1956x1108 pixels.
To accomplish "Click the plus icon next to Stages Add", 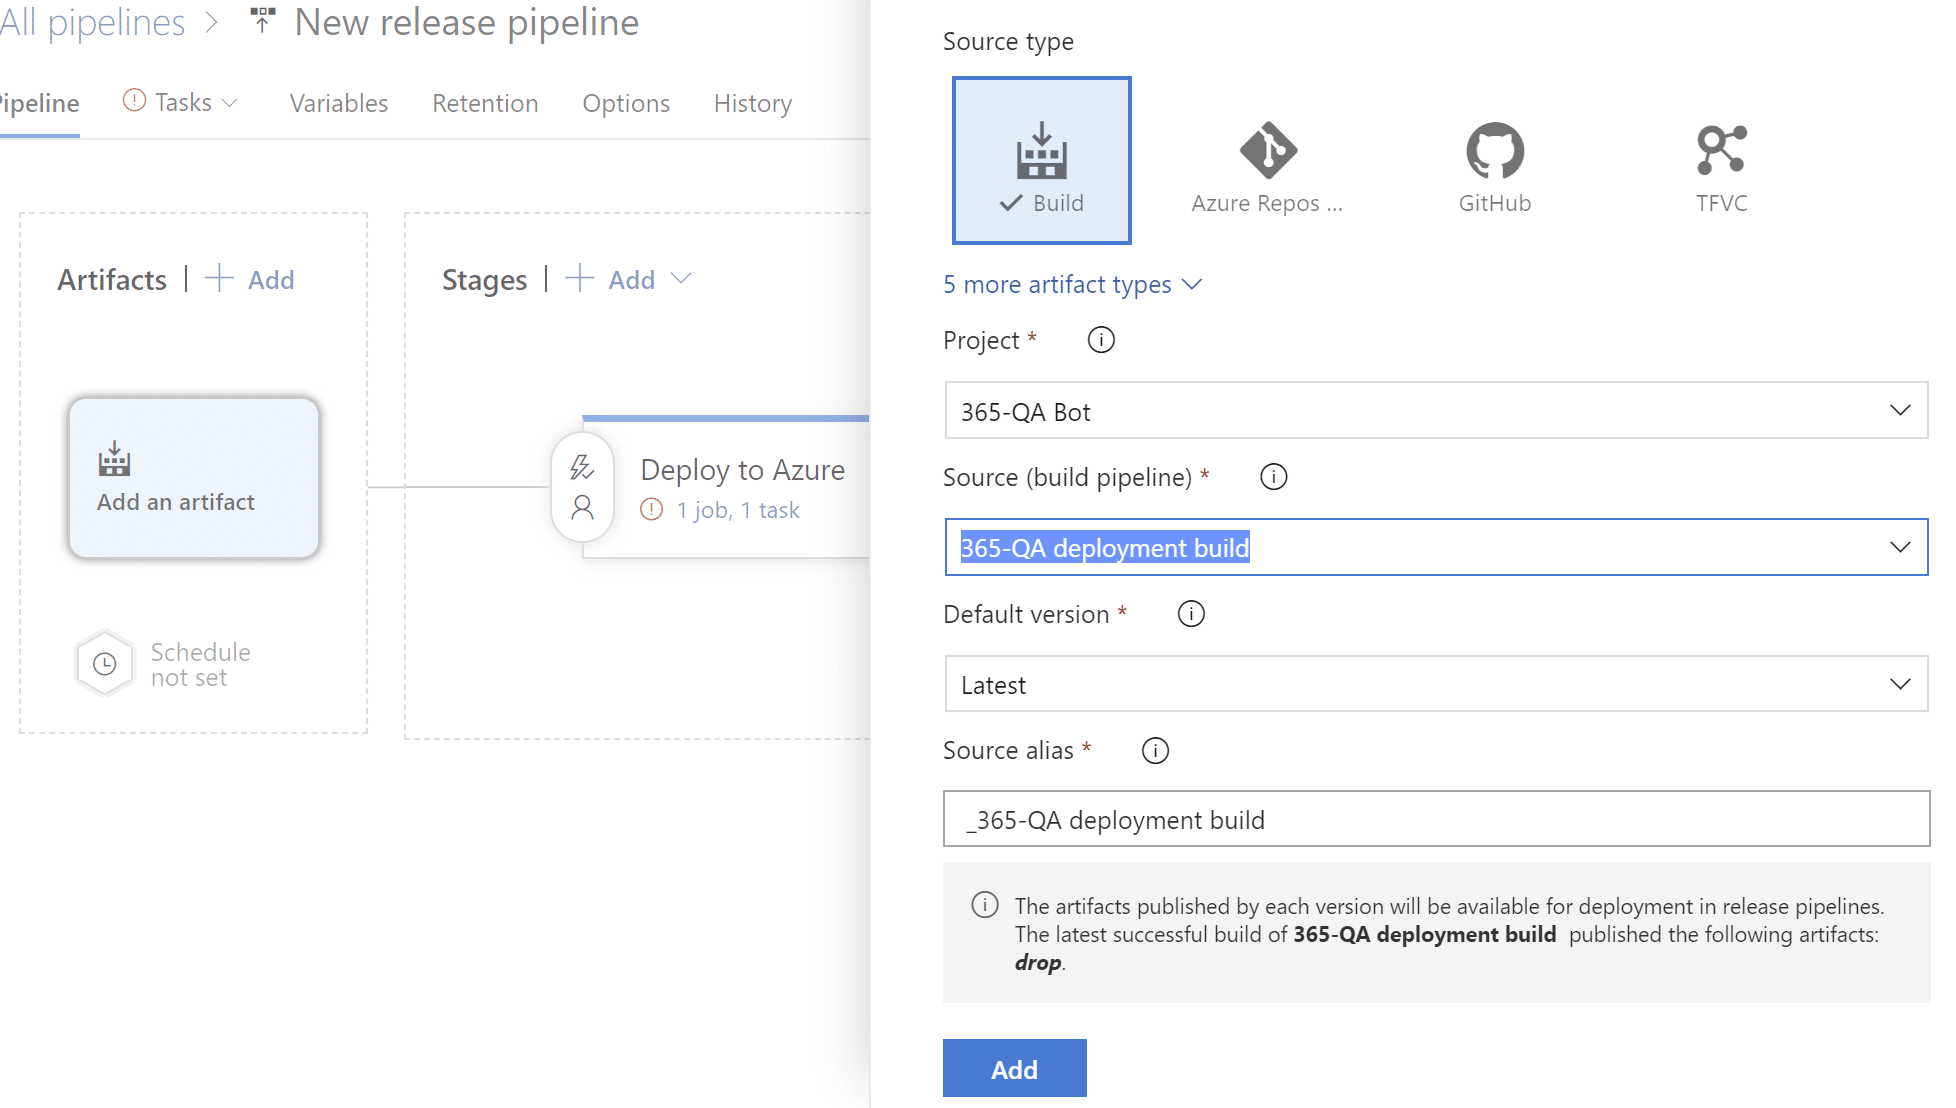I will tap(580, 278).
